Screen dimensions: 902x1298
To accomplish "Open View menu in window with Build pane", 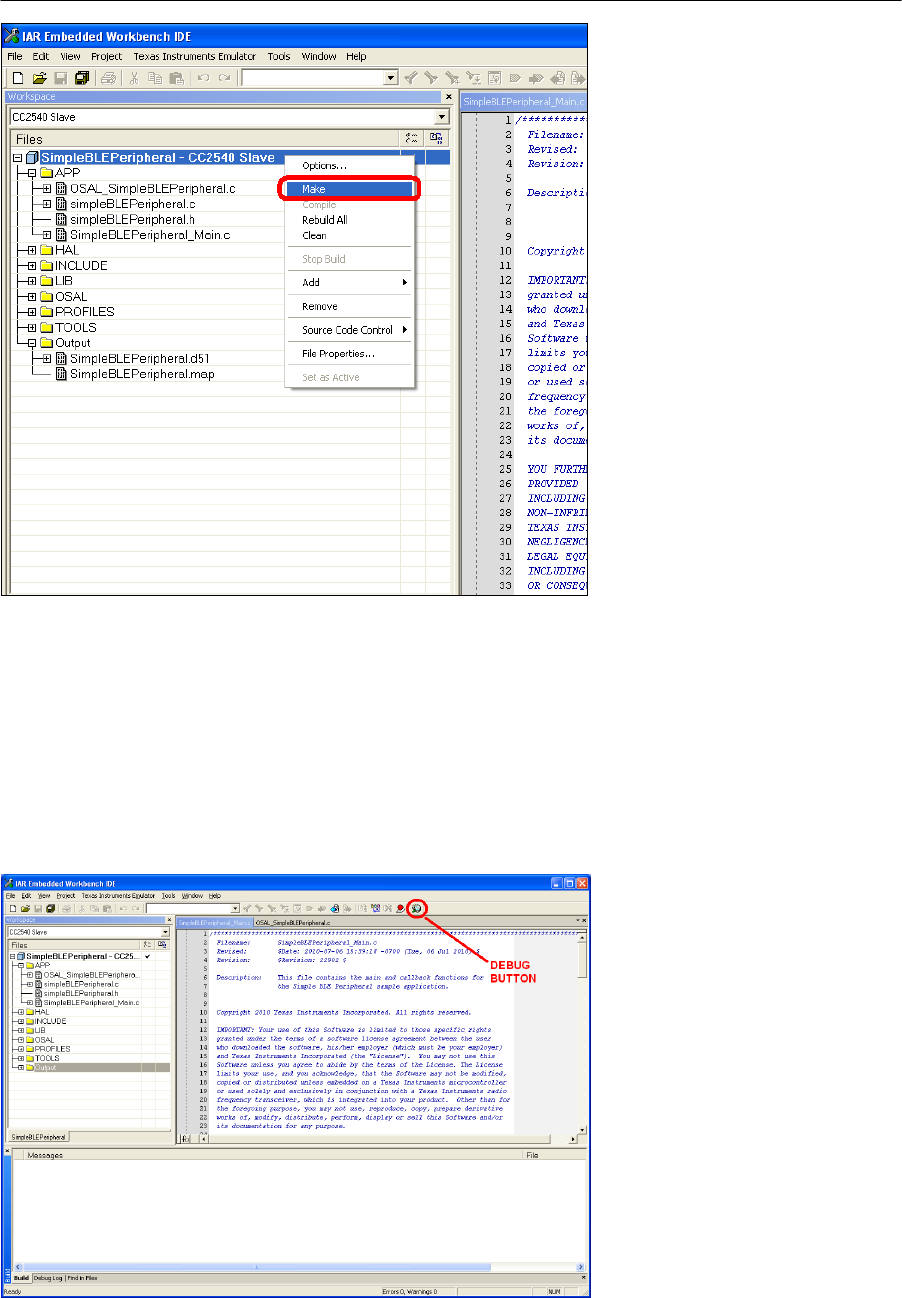I will click(x=44, y=896).
